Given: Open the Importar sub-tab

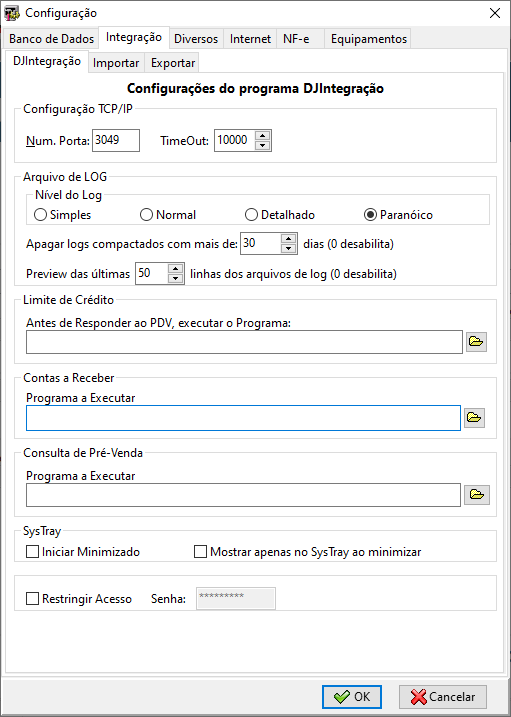Looking at the screenshot, I should coord(116,63).
